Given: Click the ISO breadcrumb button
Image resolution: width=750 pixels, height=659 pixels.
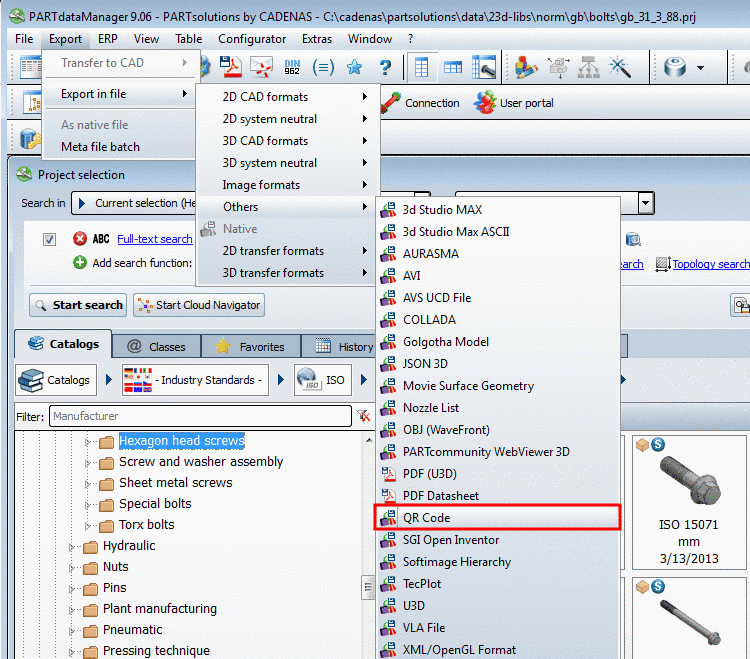Looking at the screenshot, I should tap(323, 380).
